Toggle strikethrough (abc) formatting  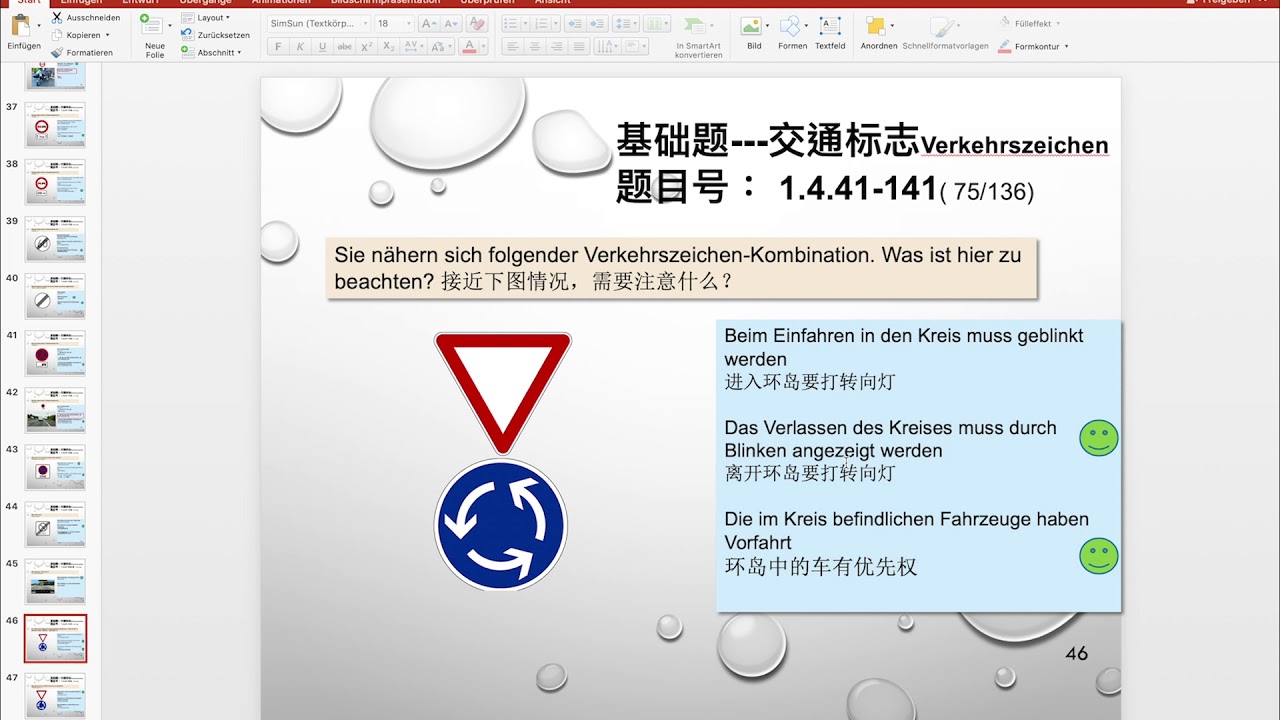[x=345, y=46]
